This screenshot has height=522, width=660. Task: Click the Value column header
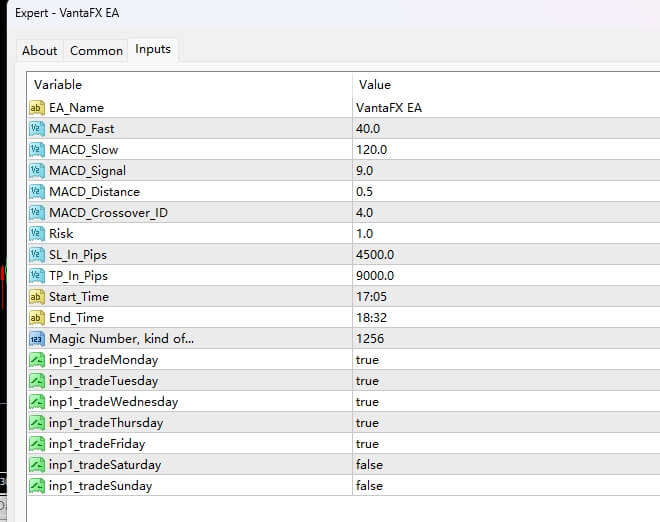(x=375, y=85)
